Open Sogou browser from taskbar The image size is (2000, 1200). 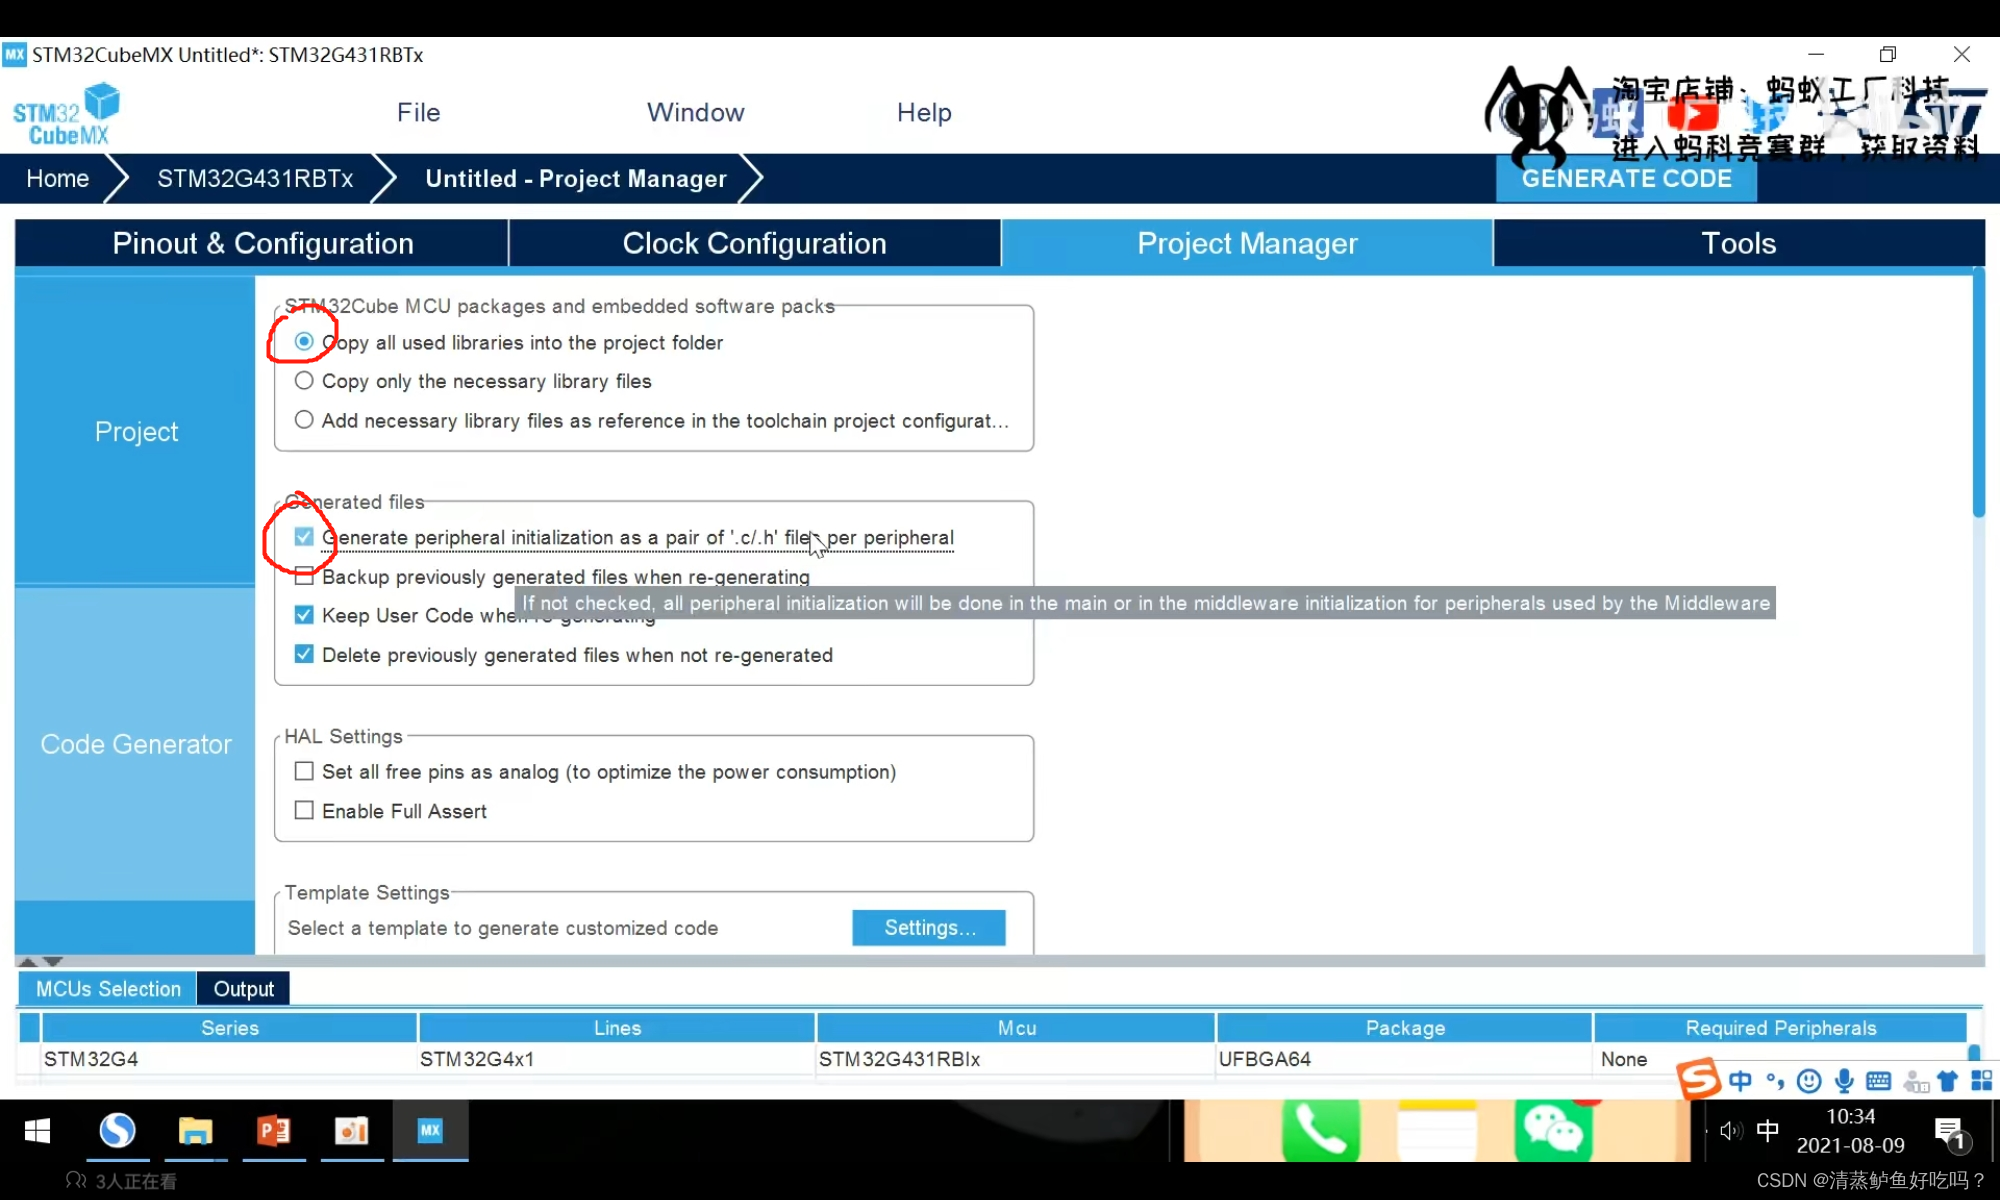point(117,1131)
